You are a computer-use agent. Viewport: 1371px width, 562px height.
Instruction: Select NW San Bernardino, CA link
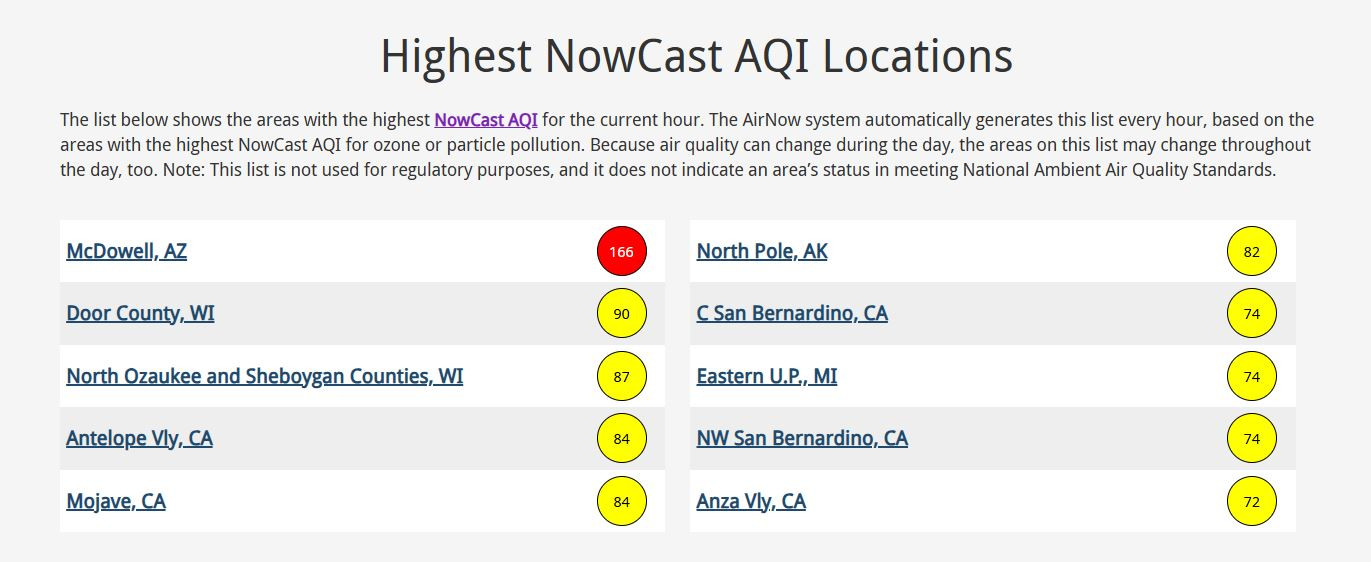point(802,438)
